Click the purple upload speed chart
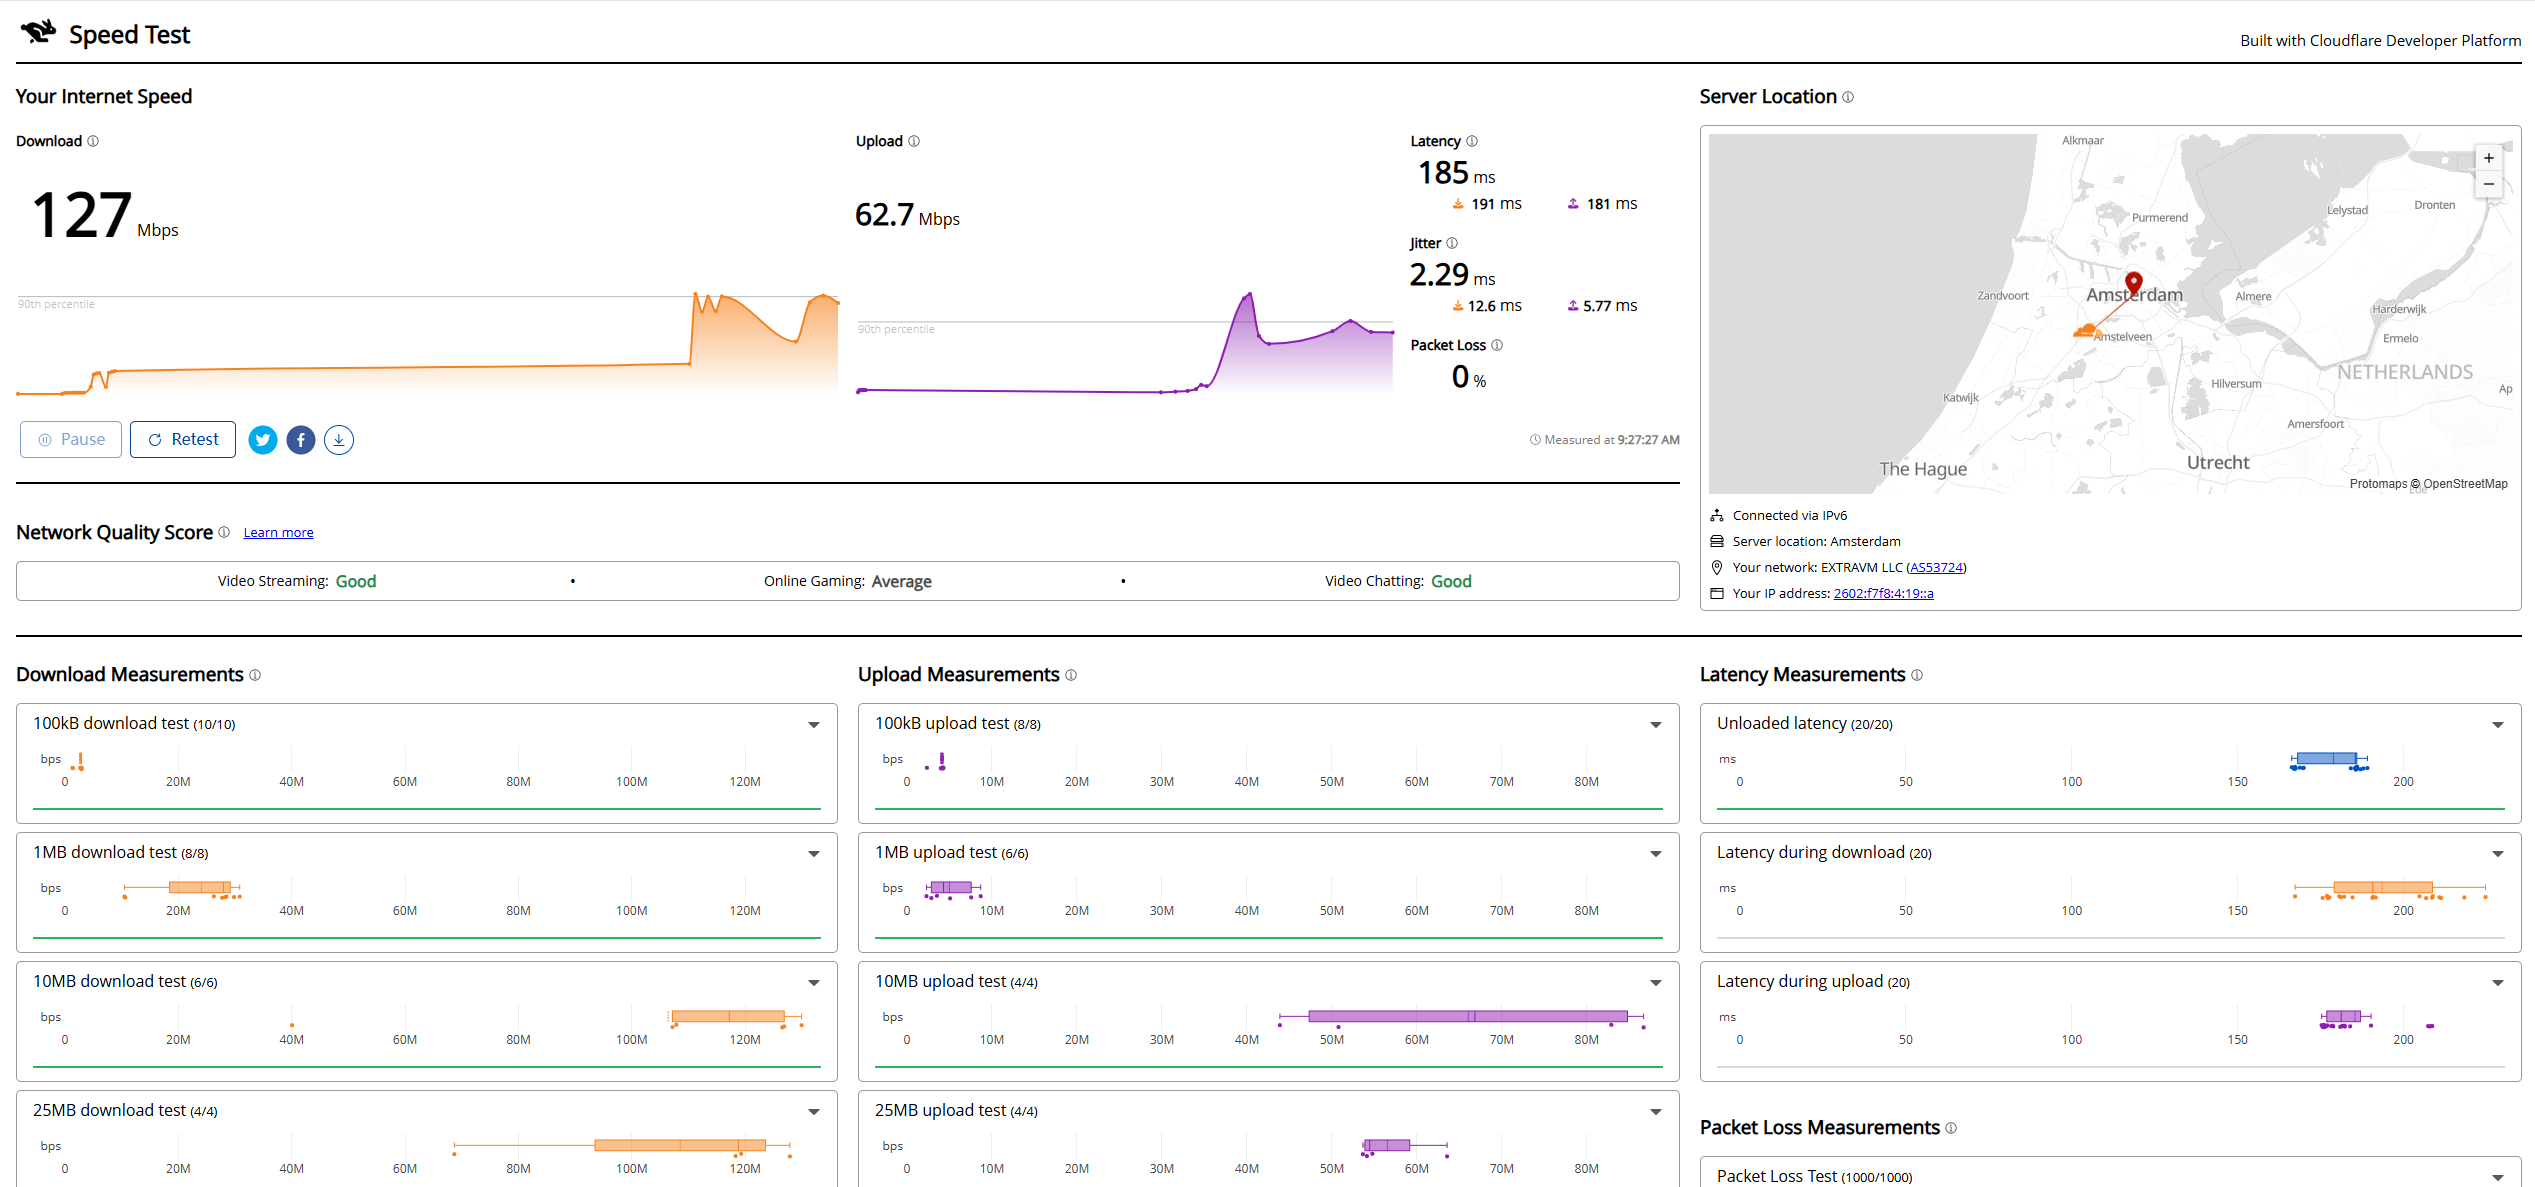This screenshot has width=2535, height=1187. coord(1125,343)
